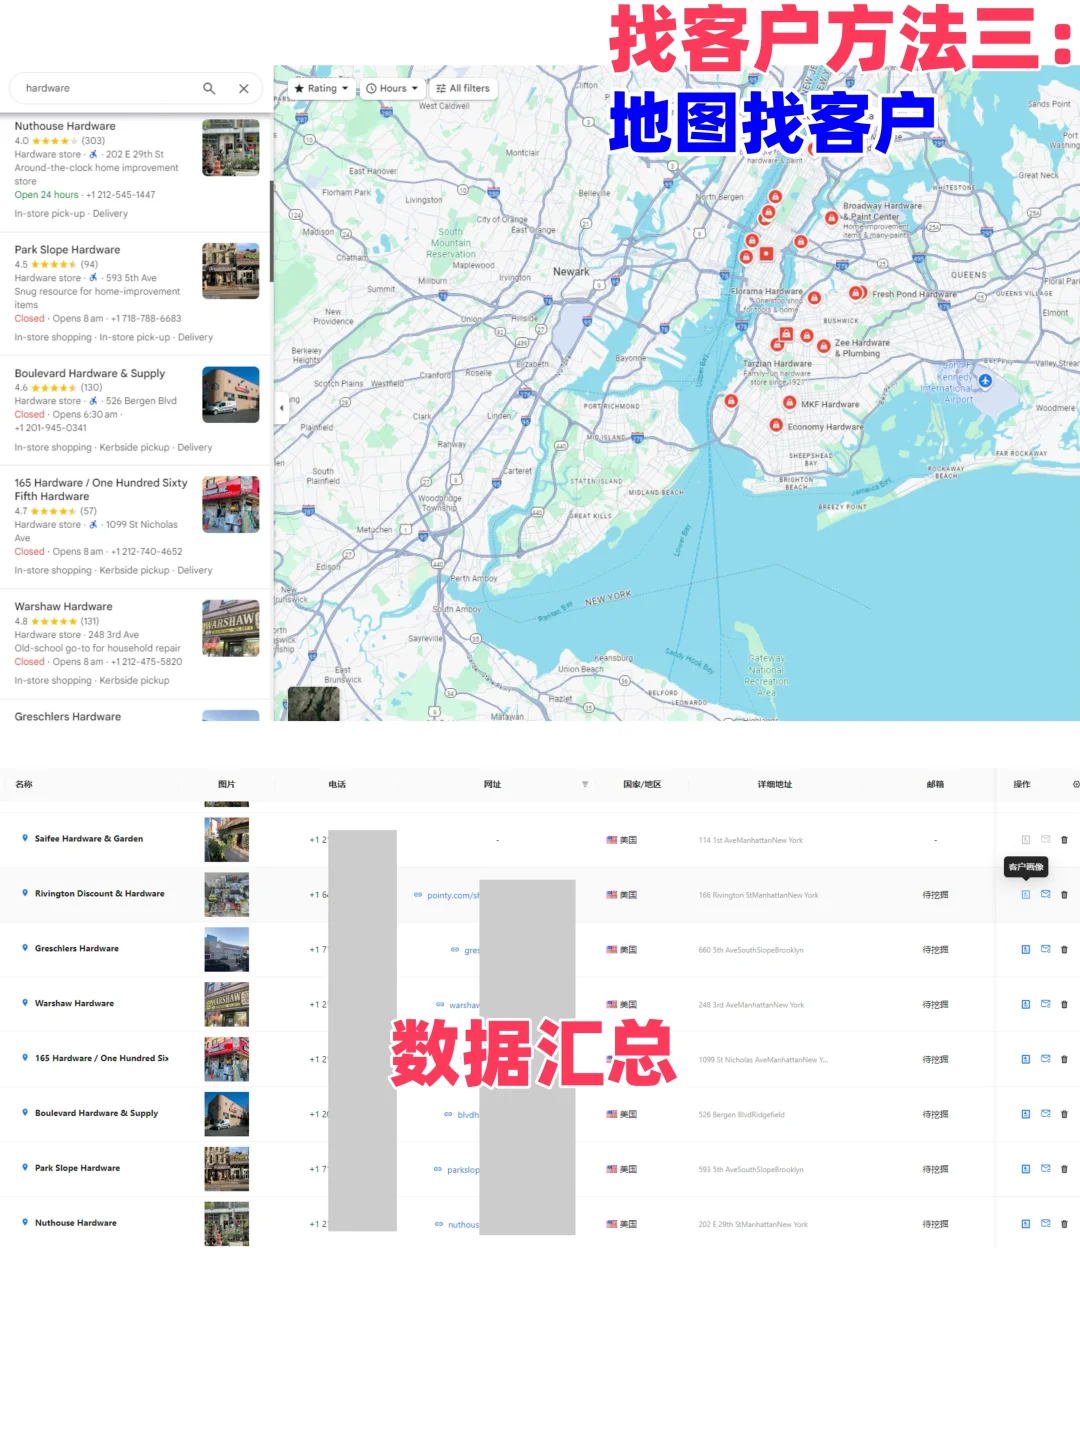The width and height of the screenshot is (1080, 1440).
Task: Open the email icon for Warshaw Hardware row
Action: tap(1044, 1004)
